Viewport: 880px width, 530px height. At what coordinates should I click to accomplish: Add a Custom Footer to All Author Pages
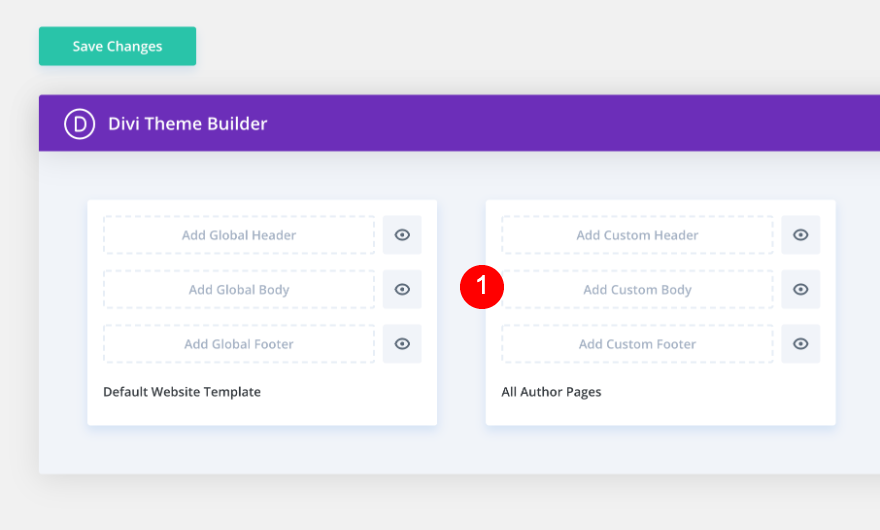pyautogui.click(x=638, y=344)
